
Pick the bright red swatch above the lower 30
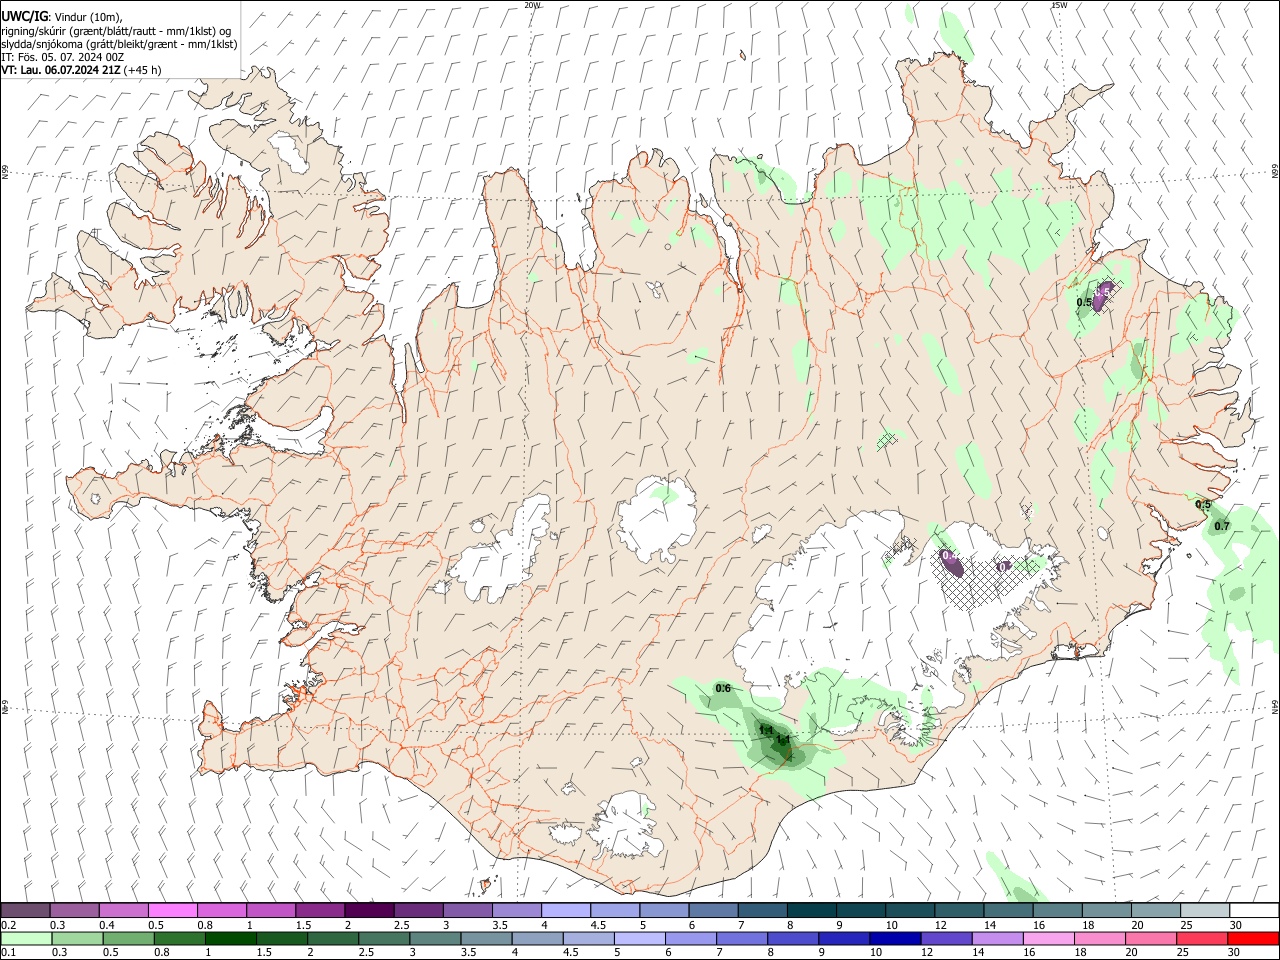coord(1254,938)
